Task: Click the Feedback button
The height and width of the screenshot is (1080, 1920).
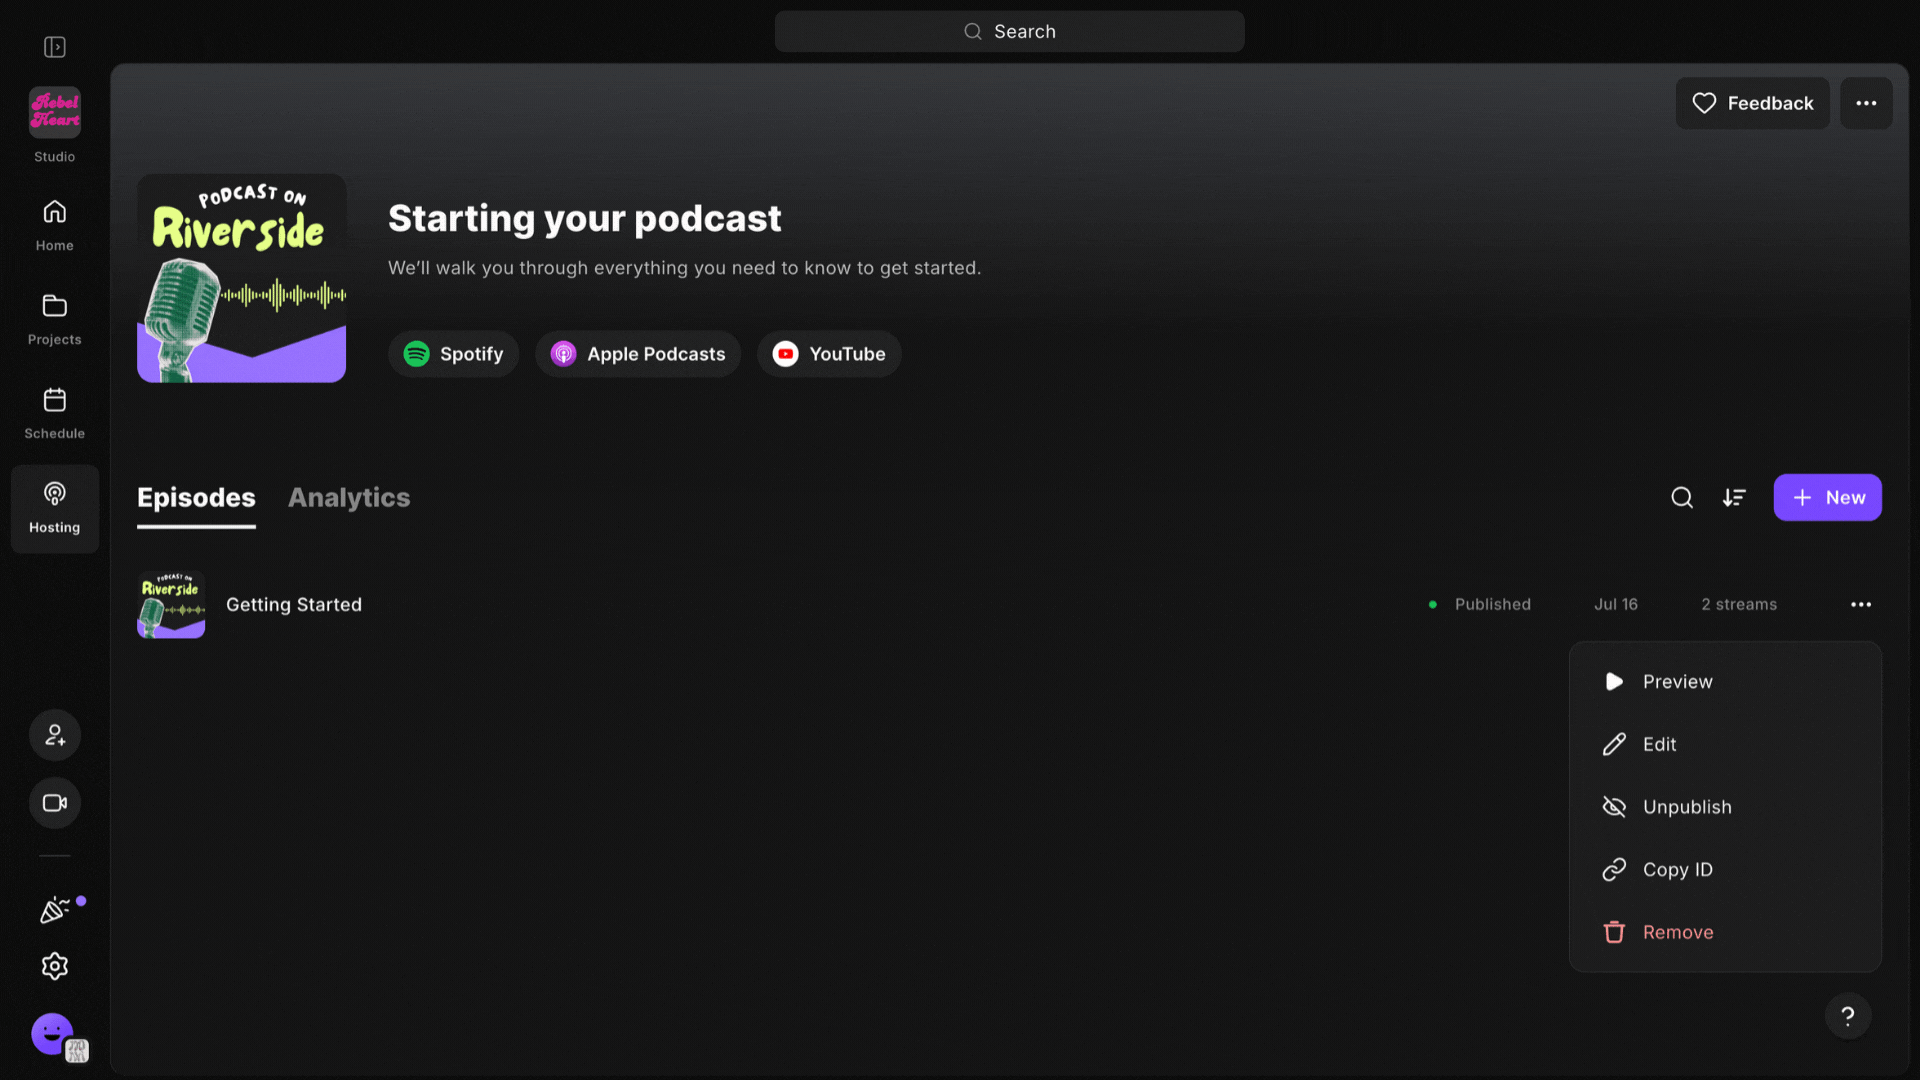Action: [1752, 103]
